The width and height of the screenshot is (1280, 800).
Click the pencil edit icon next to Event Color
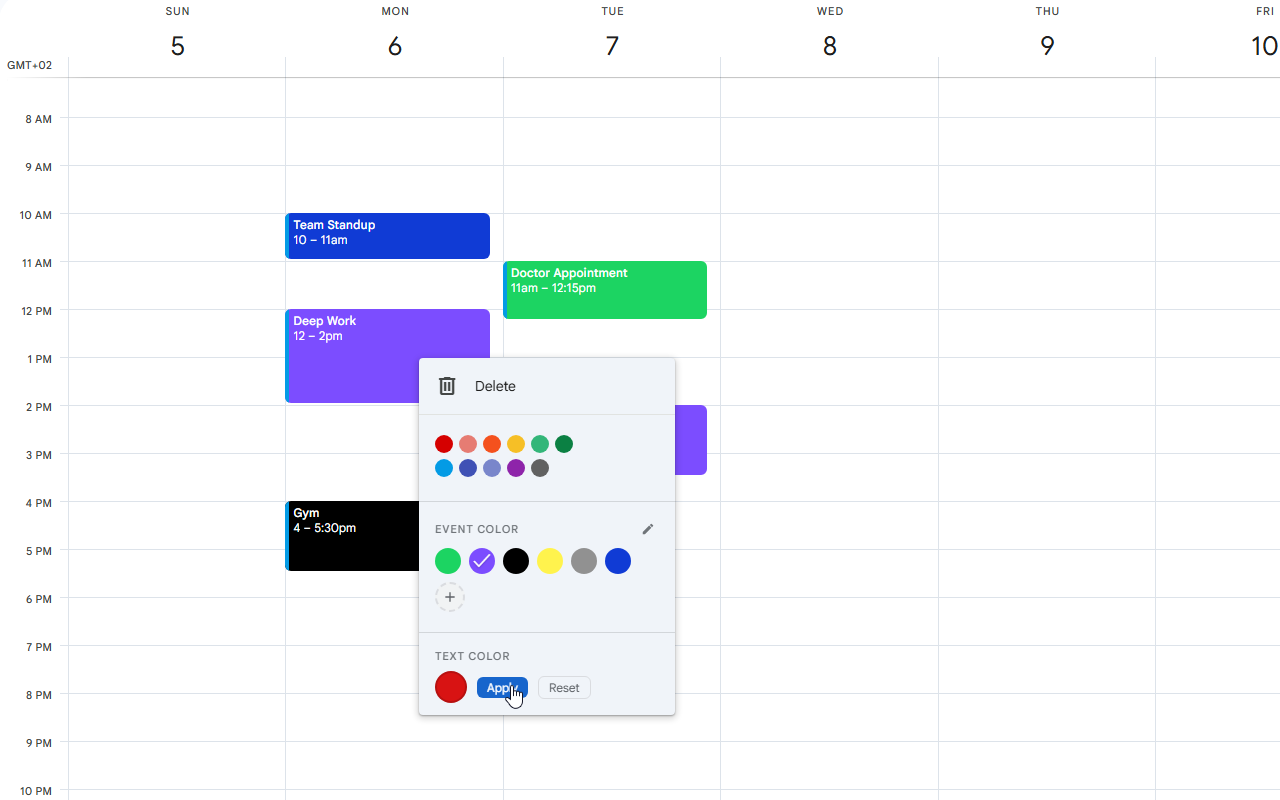tap(647, 529)
